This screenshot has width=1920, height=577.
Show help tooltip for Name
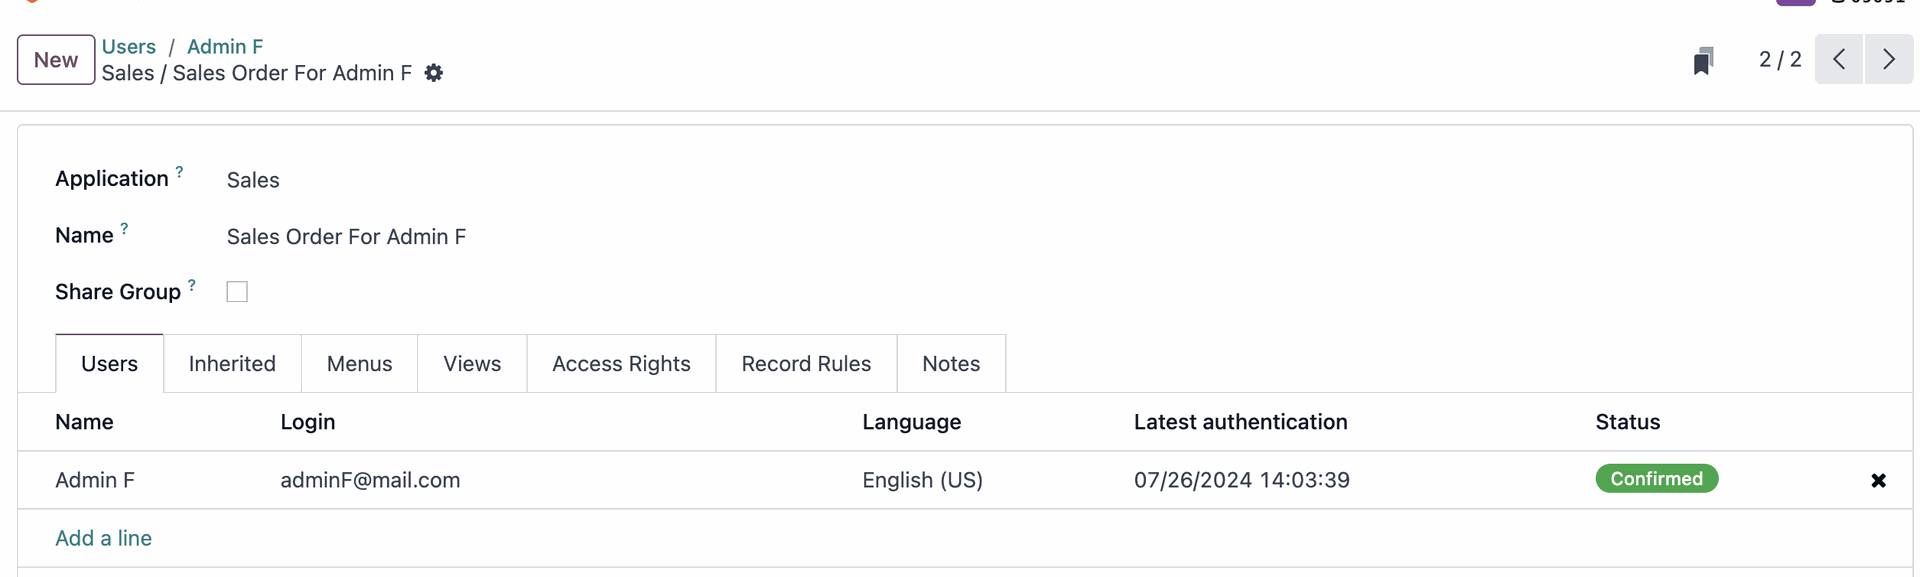point(124,229)
